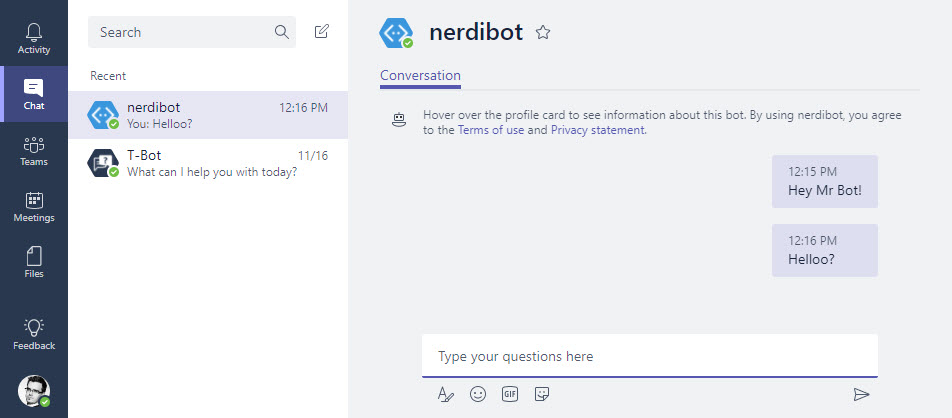Click 'You: Helloo?' preview text
Image resolution: width=952 pixels, height=418 pixels.
pos(160,123)
